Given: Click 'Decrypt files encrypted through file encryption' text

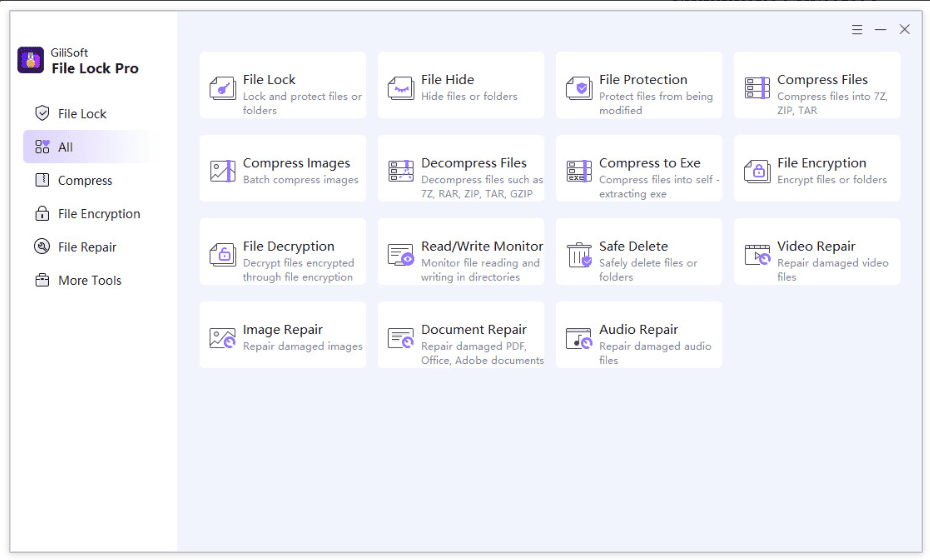Looking at the screenshot, I should click(298, 270).
